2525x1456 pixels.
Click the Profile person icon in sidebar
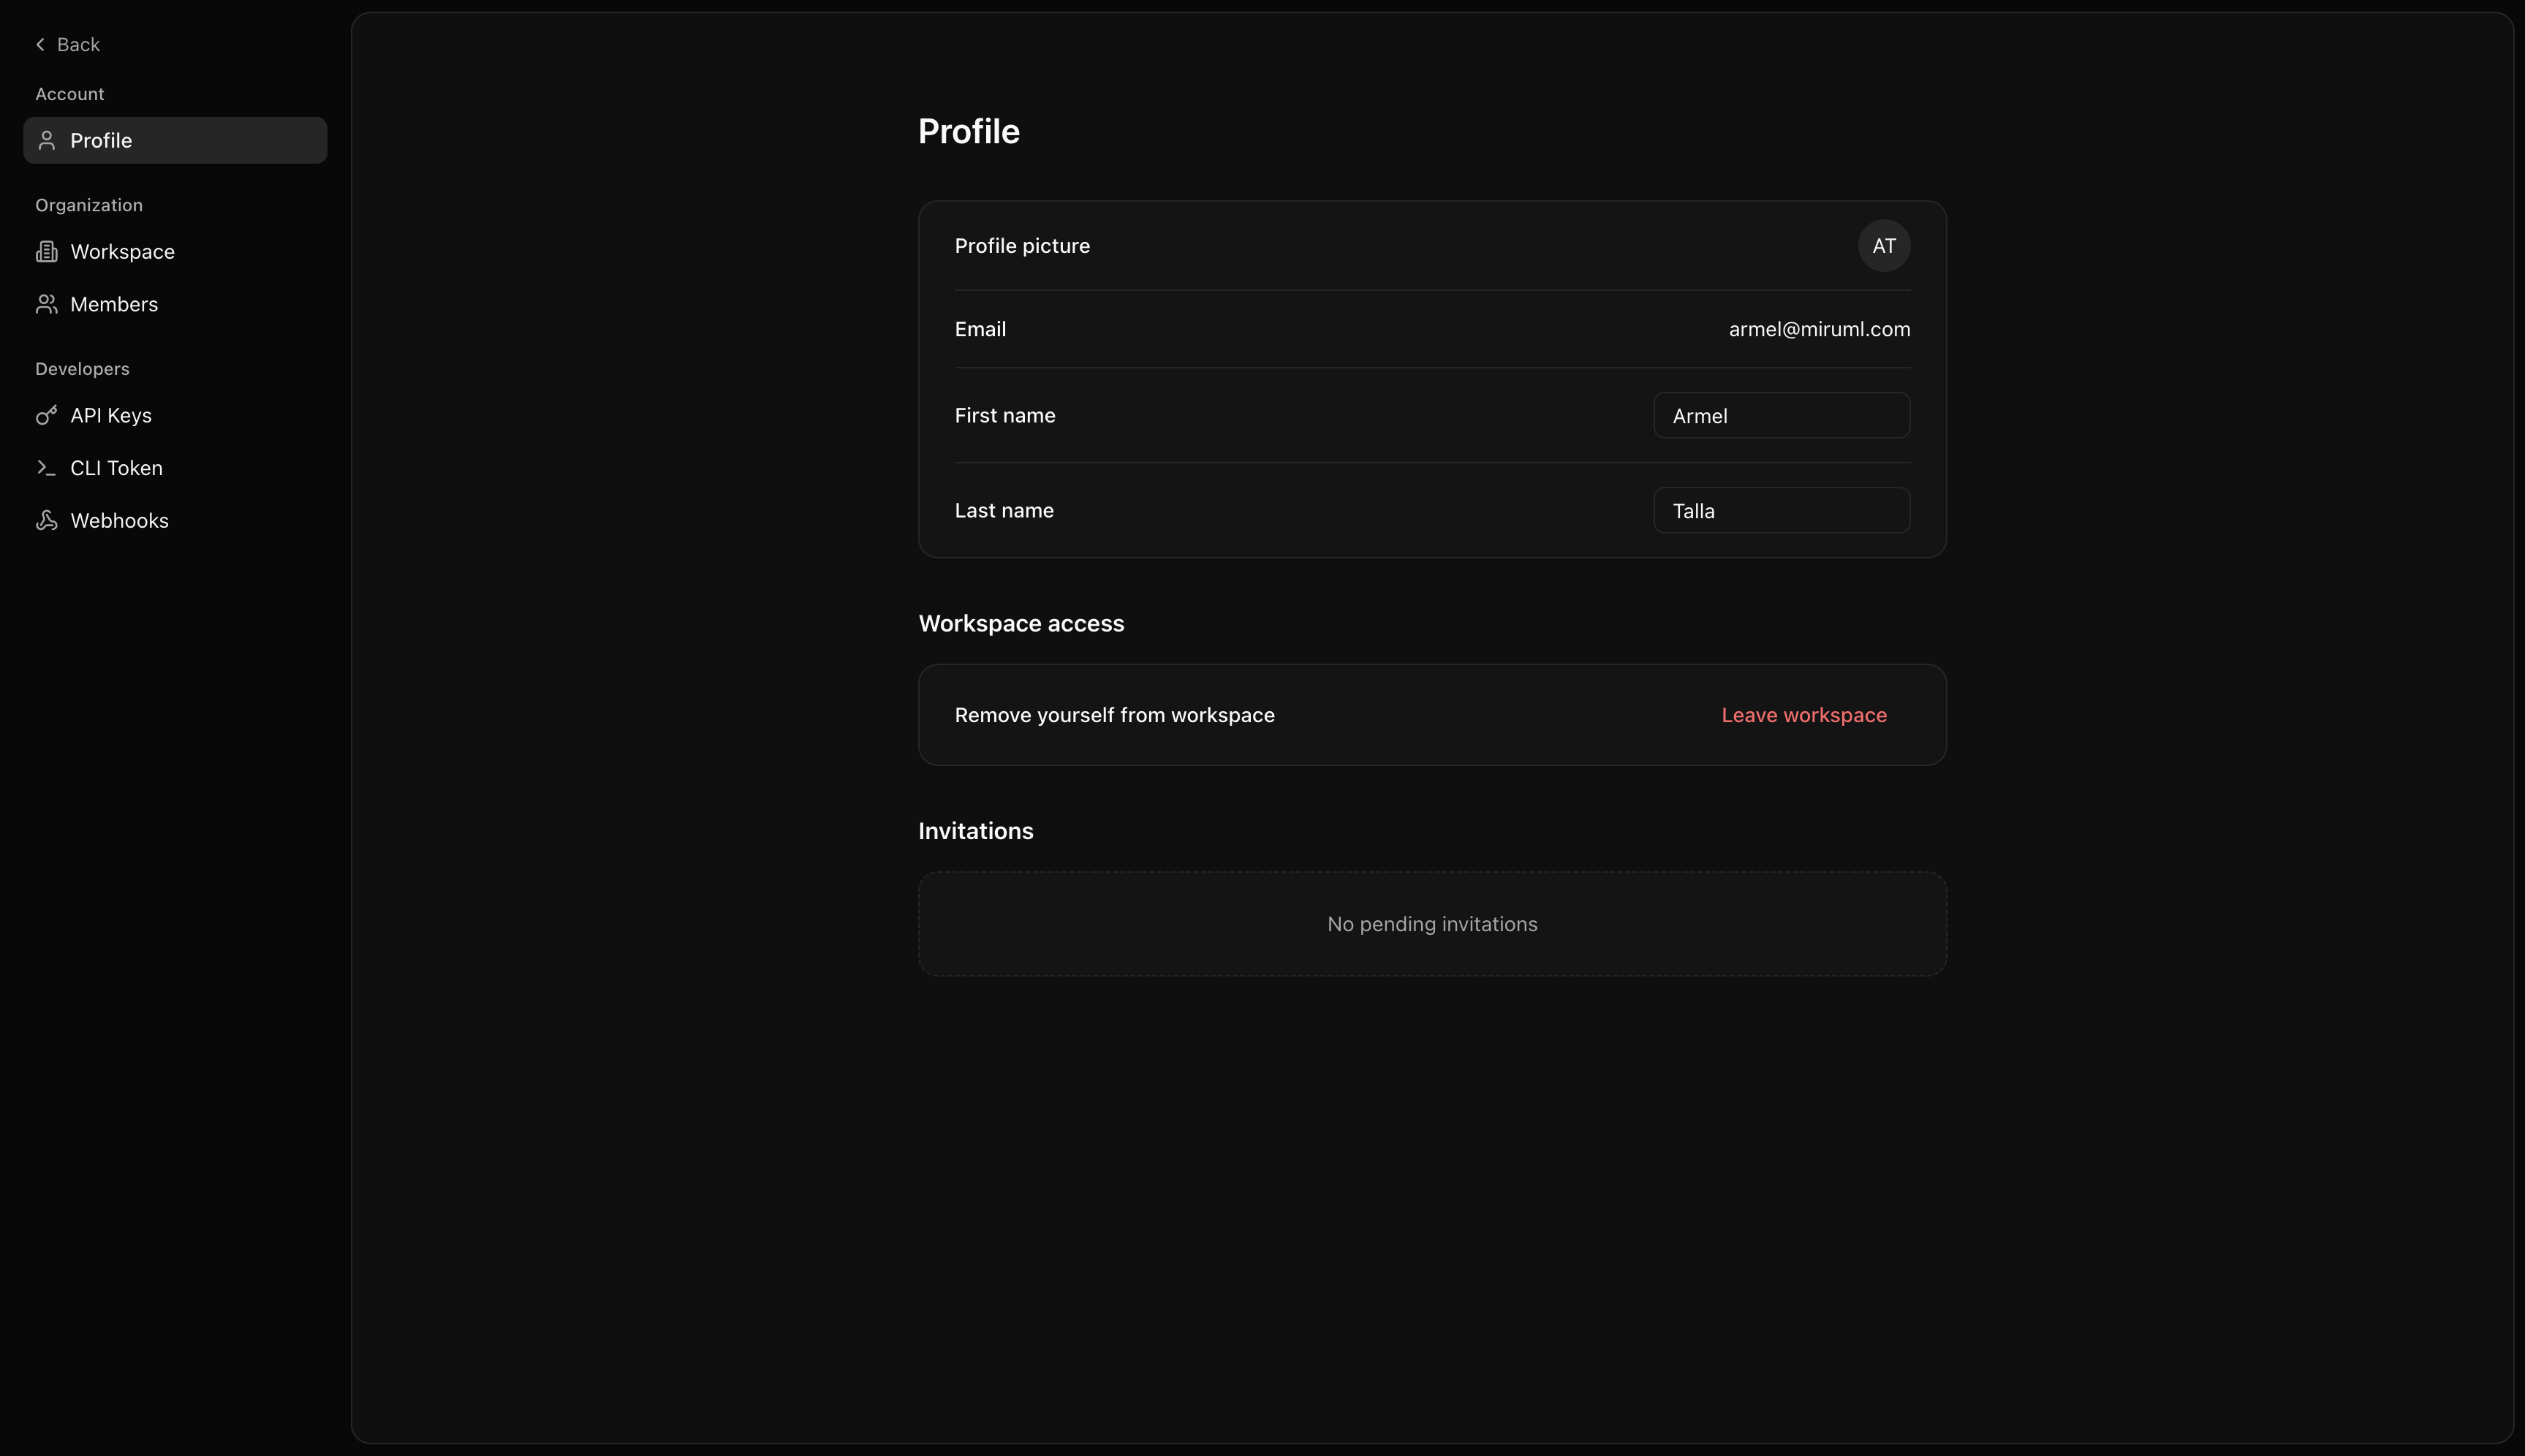coord(46,141)
